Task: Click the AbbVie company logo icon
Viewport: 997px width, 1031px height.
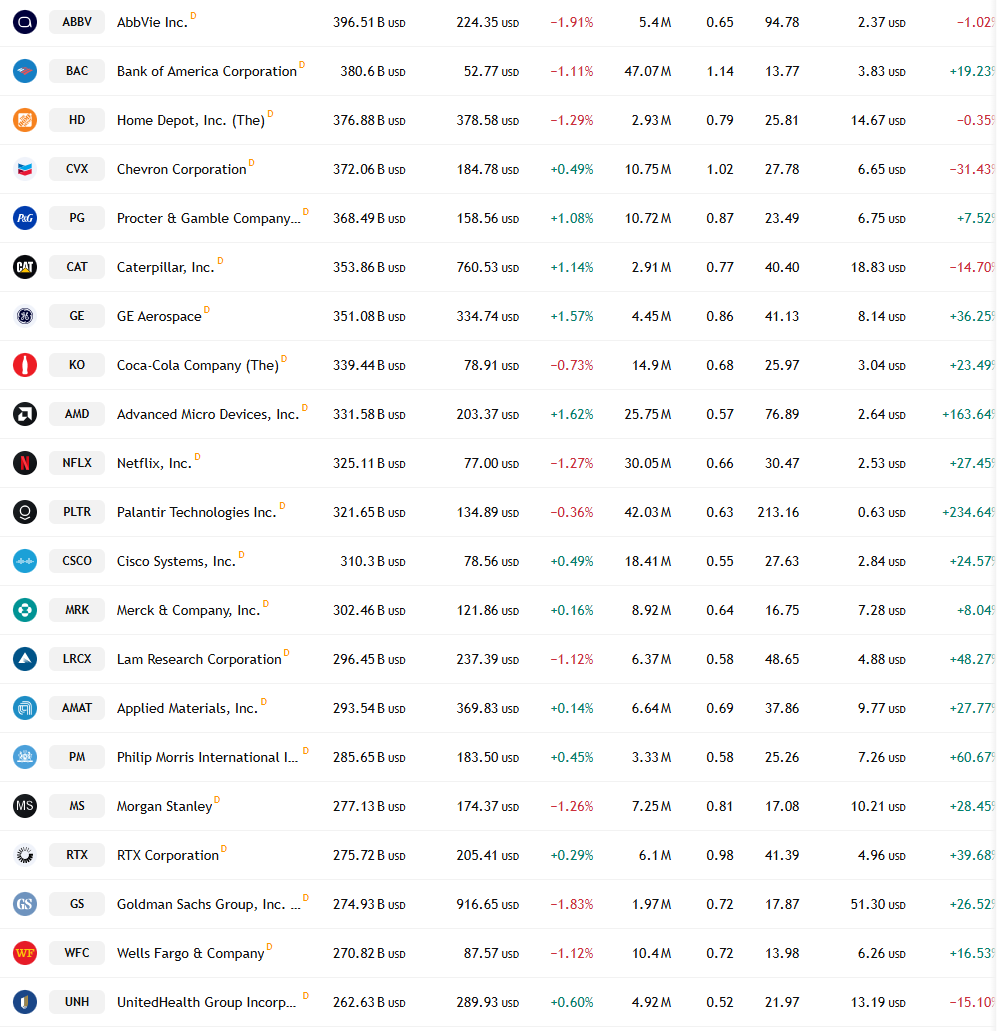Action: tap(25, 22)
